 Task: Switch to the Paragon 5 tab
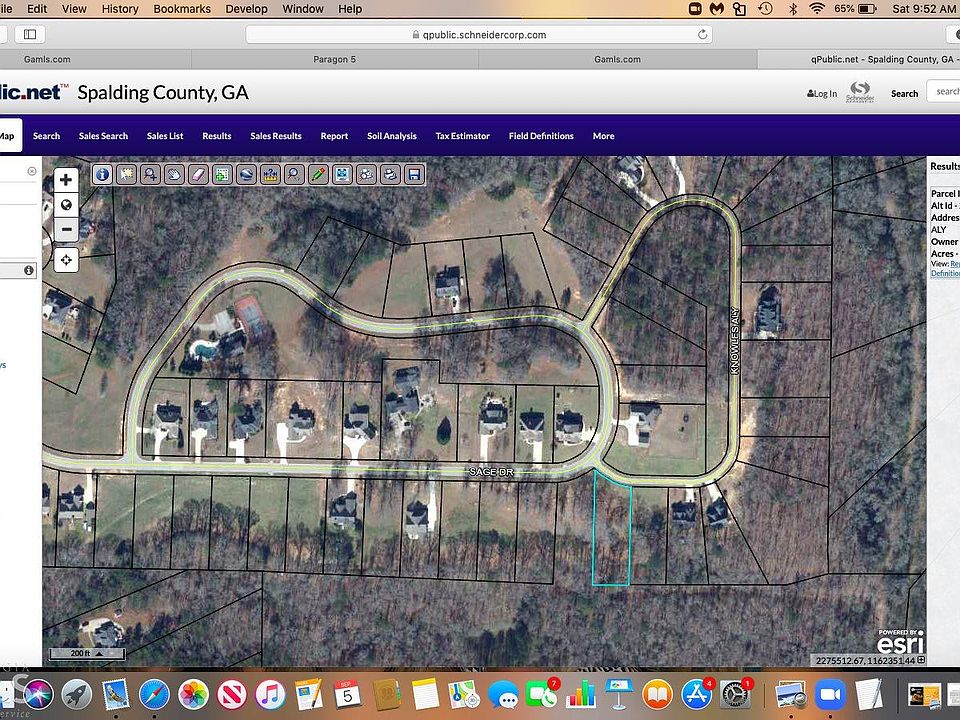pyautogui.click(x=334, y=59)
